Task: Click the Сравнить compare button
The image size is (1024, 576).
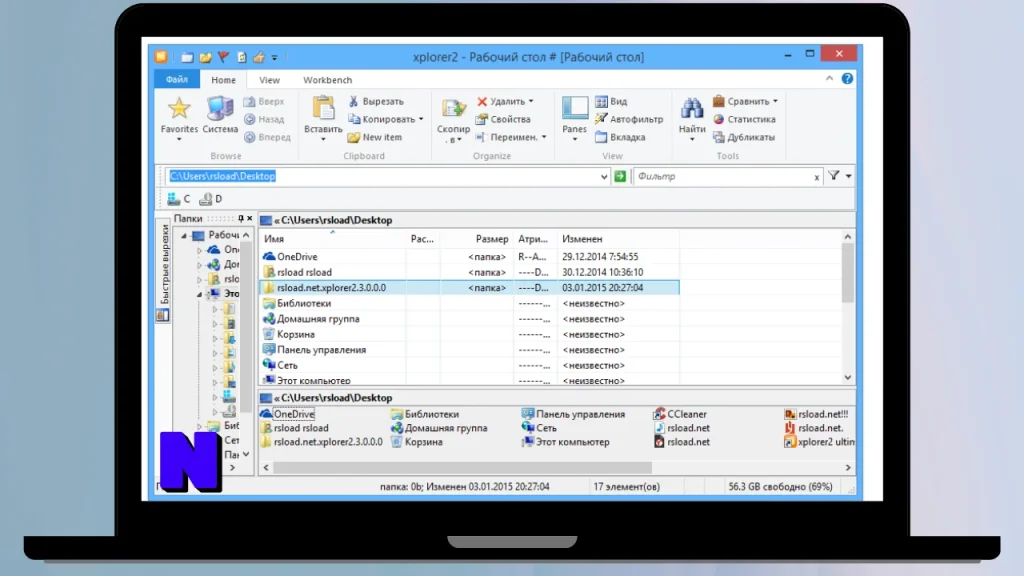Action: (741, 101)
